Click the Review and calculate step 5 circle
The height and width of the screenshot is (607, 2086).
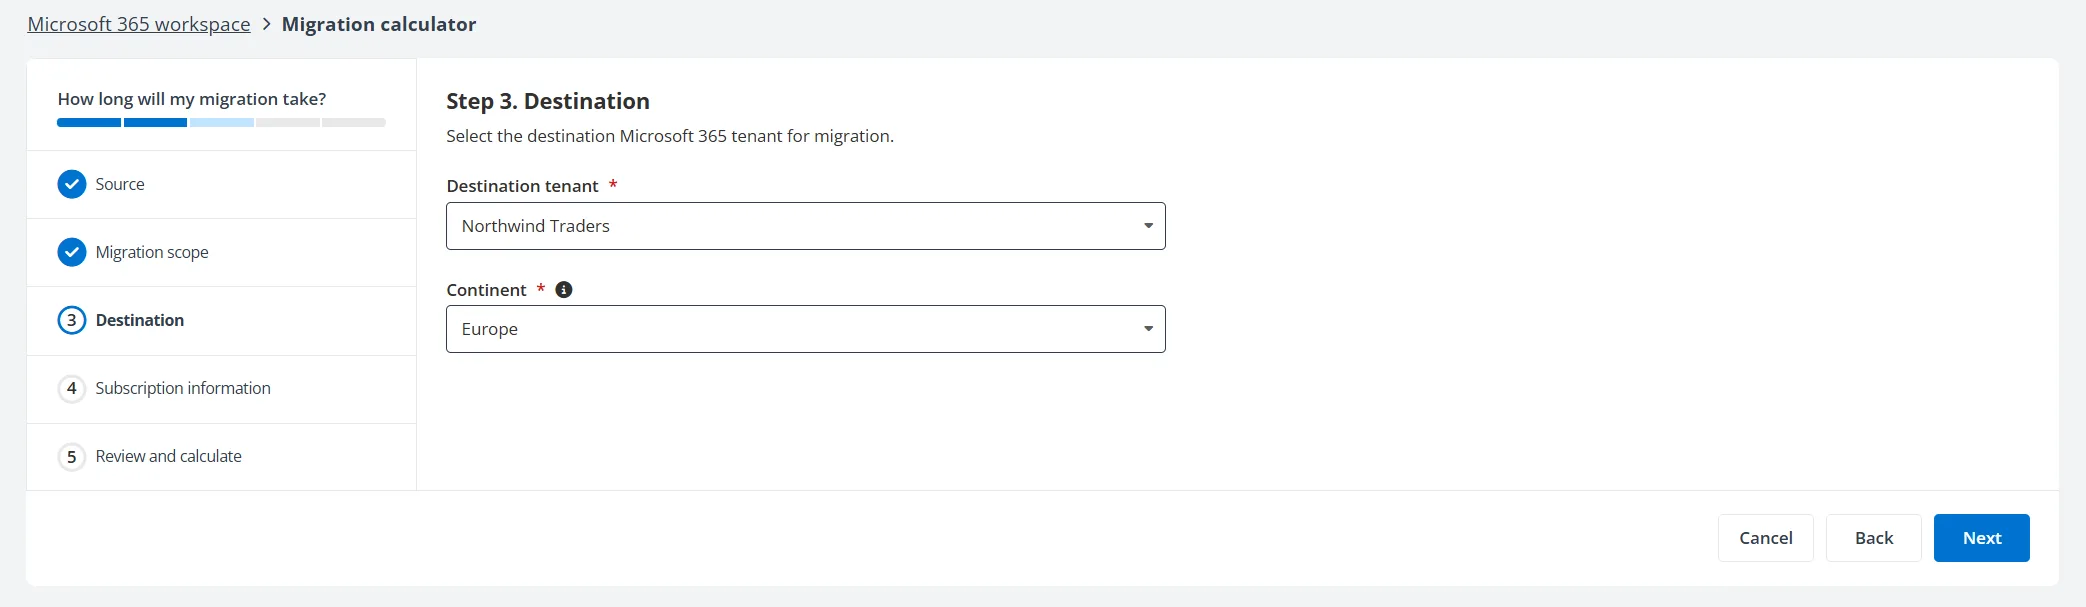71,456
